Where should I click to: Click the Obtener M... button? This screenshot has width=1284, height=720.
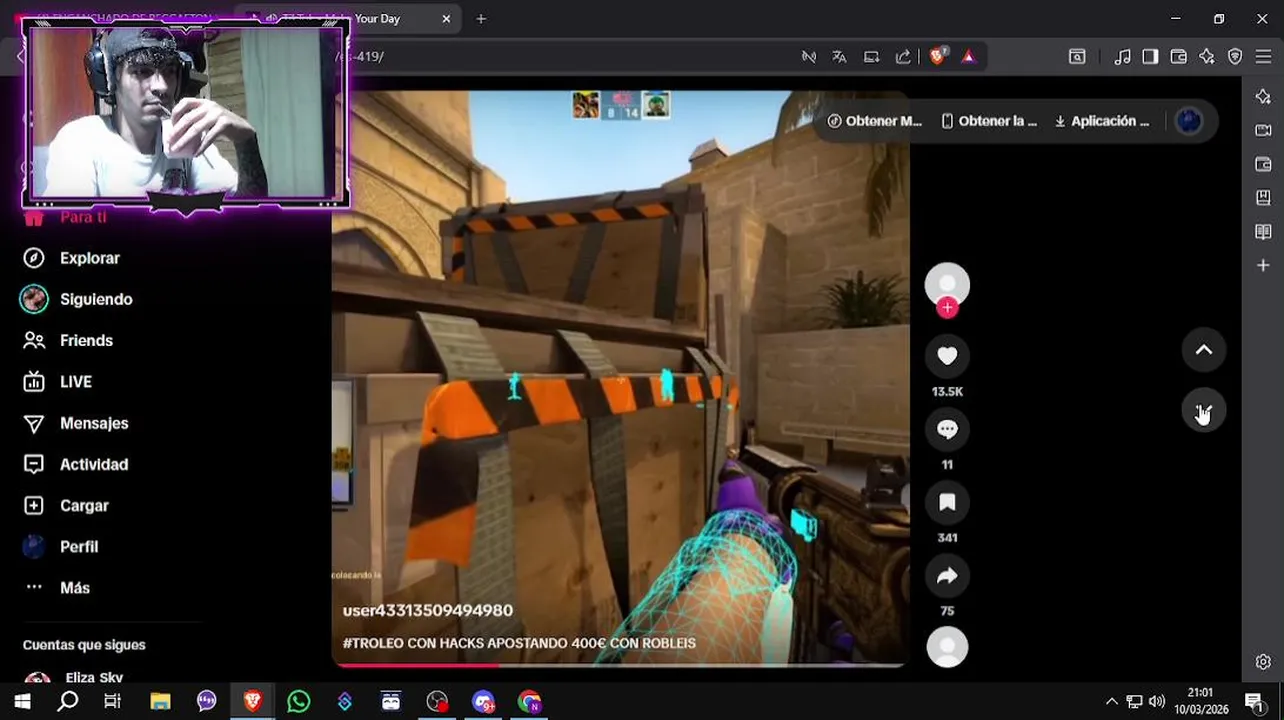click(x=874, y=121)
